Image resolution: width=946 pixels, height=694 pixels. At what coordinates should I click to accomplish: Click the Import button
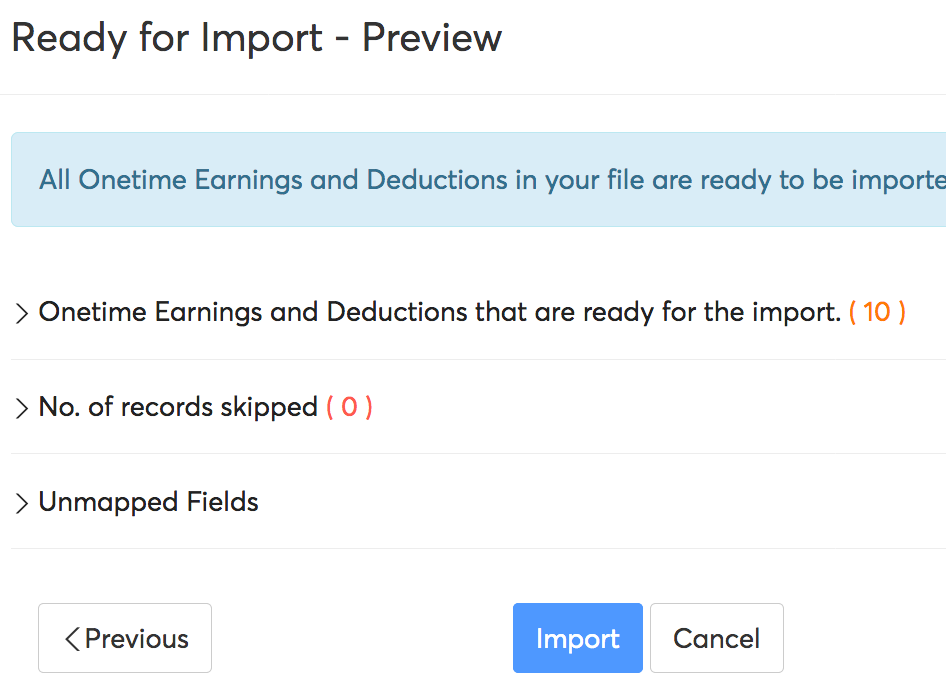577,638
